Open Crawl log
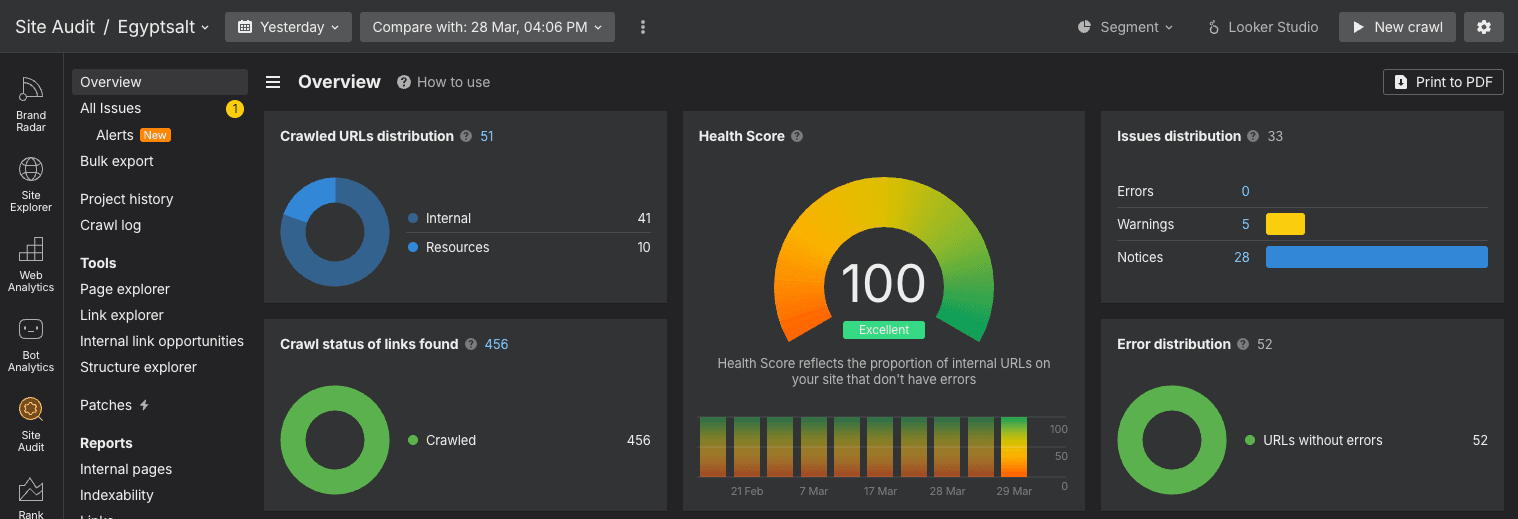This screenshot has width=1518, height=519. (110, 225)
